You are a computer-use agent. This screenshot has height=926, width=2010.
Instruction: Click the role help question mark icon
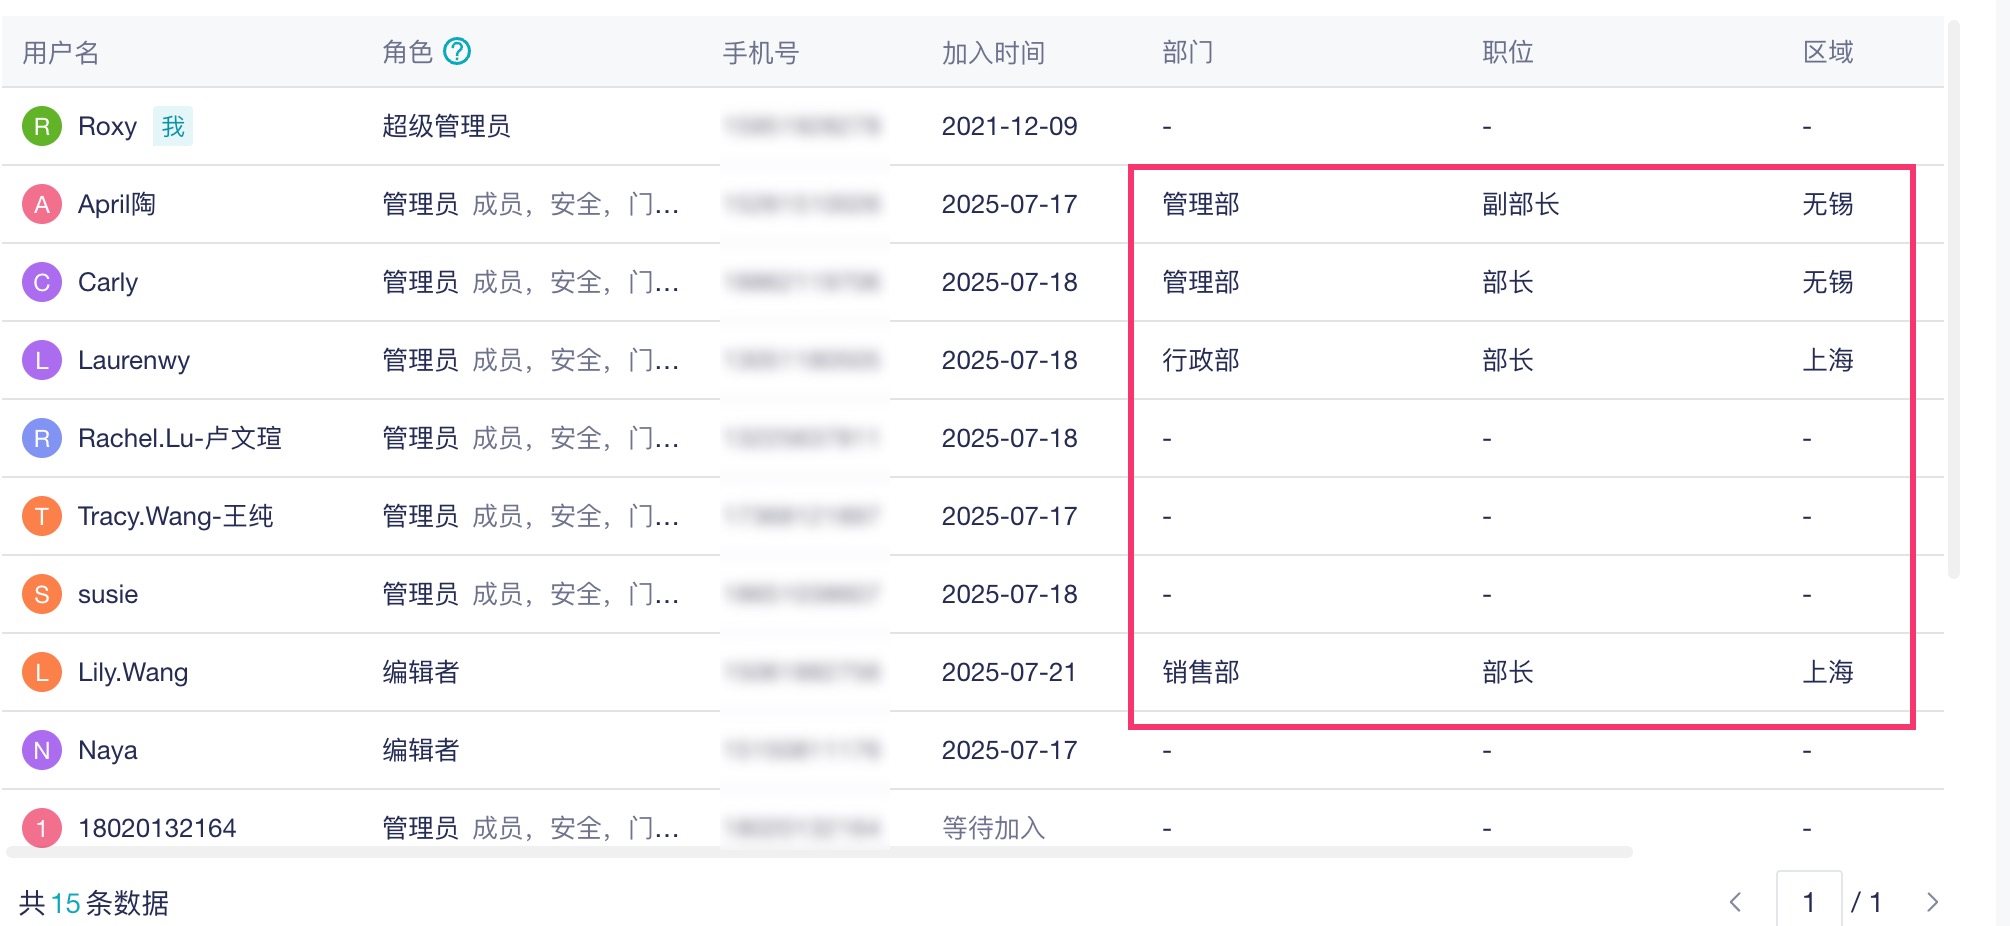click(457, 51)
